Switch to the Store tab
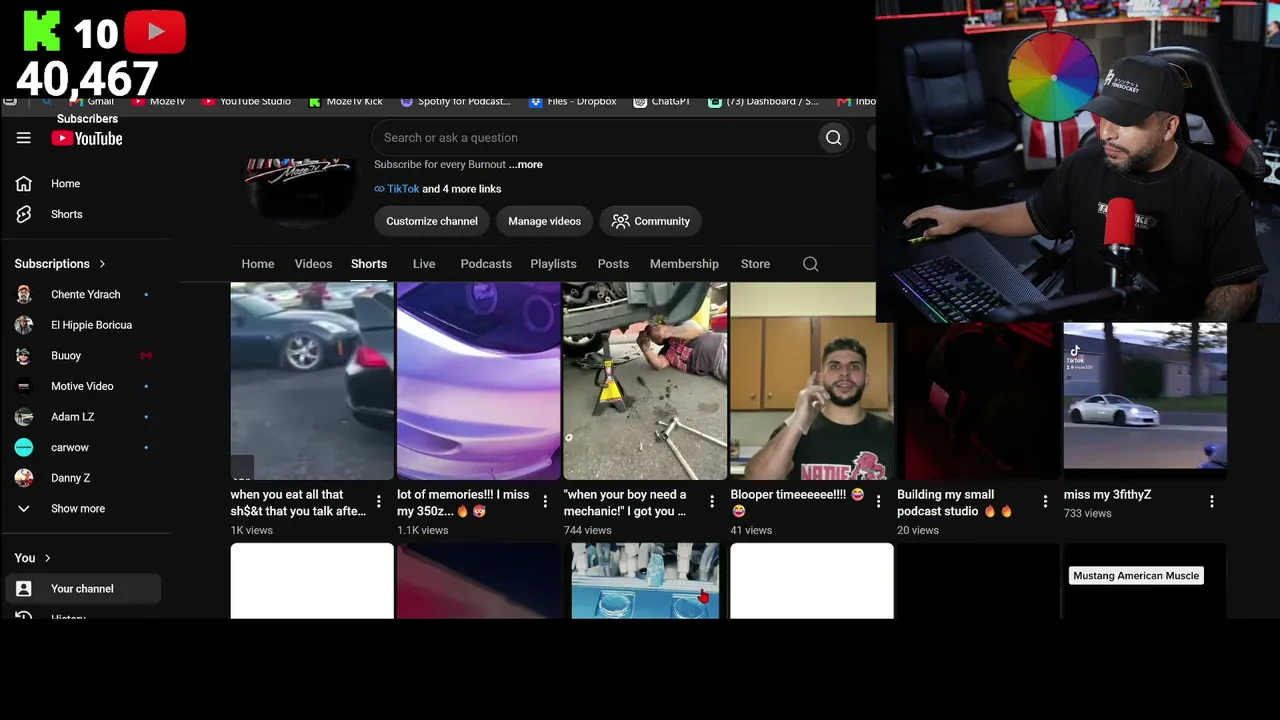The height and width of the screenshot is (720, 1280). click(x=755, y=264)
